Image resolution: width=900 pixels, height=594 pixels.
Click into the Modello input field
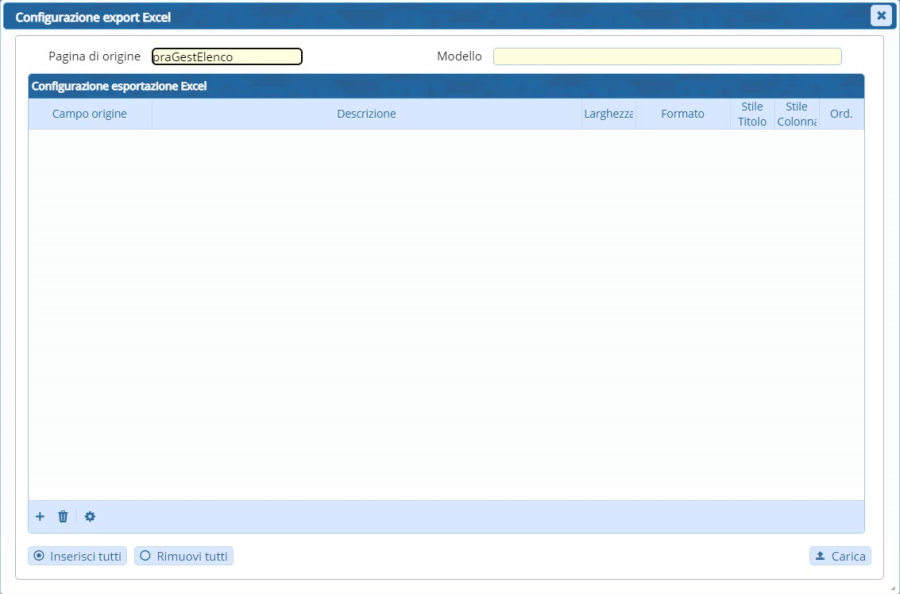point(667,57)
